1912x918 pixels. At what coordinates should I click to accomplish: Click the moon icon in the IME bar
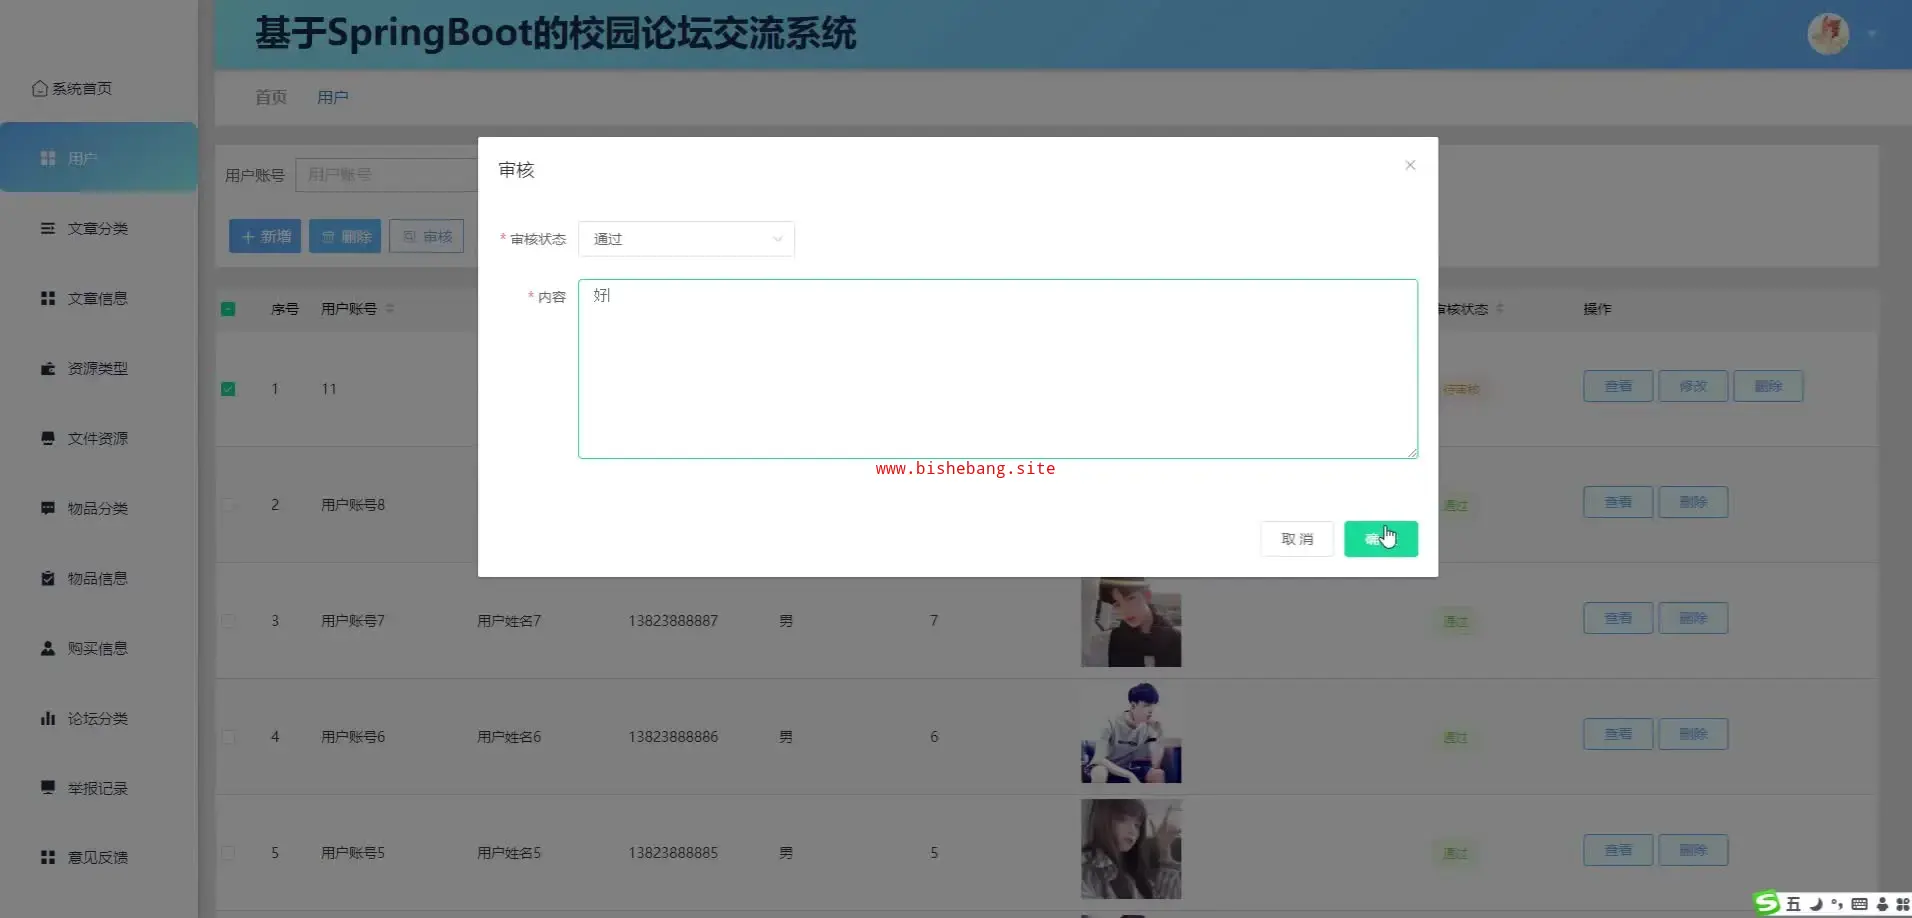pos(1816,904)
